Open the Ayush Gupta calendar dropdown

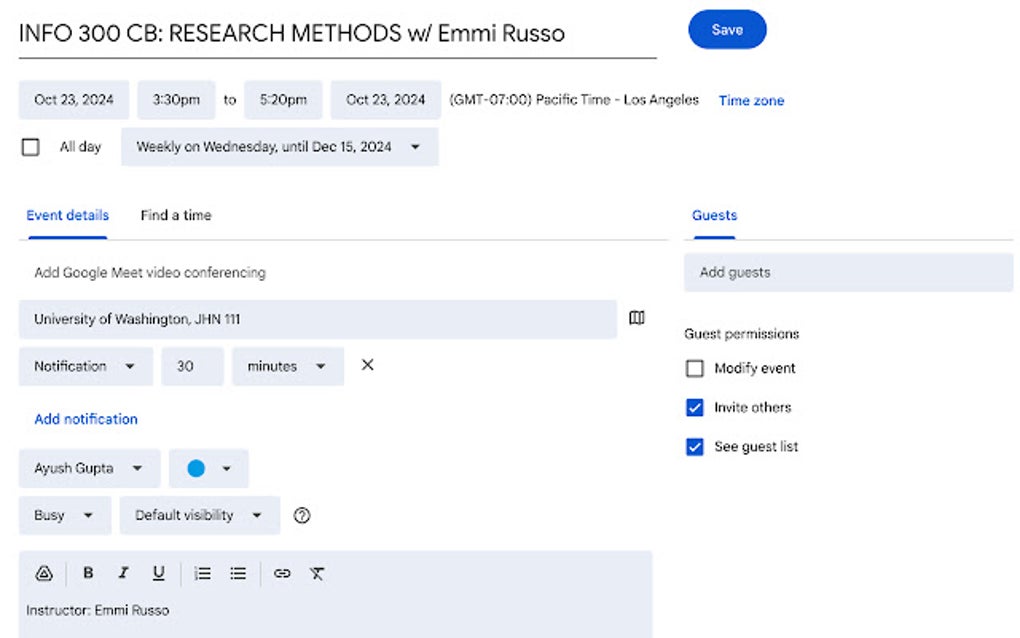(88, 468)
